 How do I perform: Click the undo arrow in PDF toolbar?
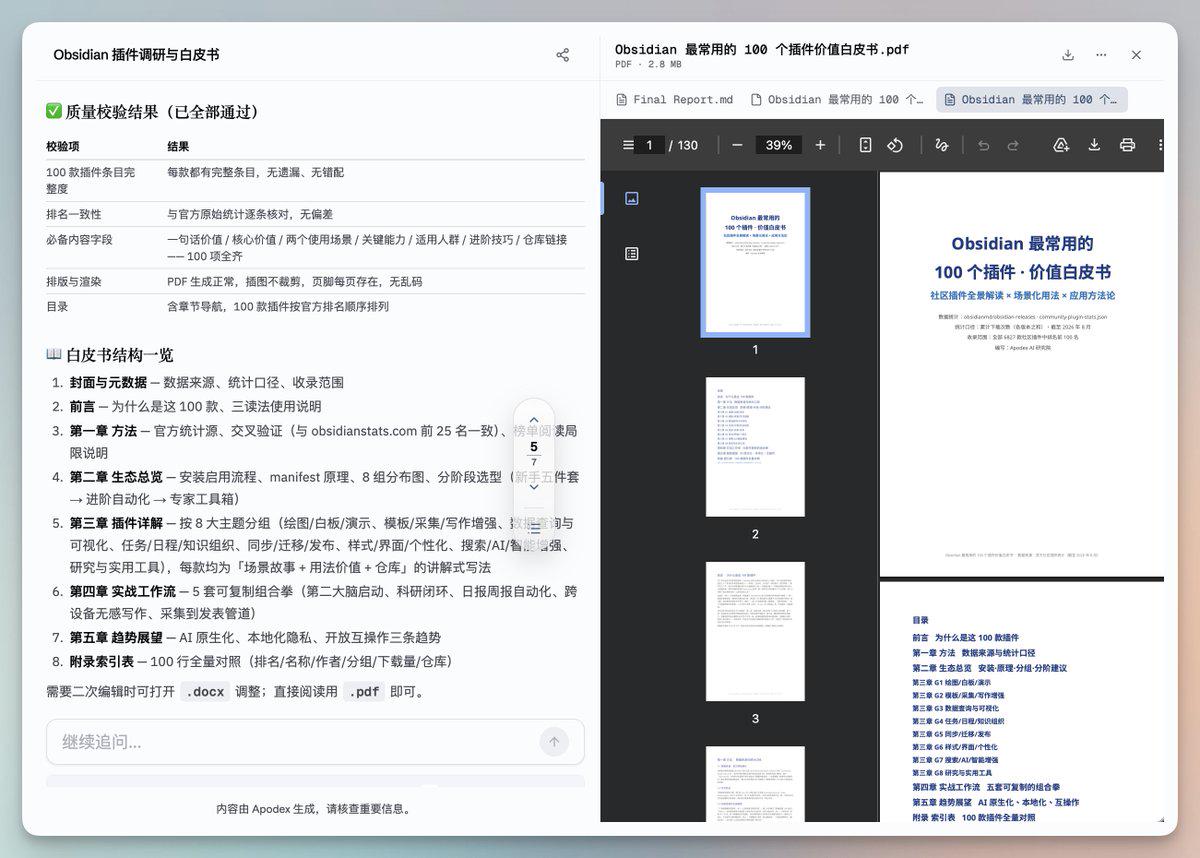[x=983, y=145]
